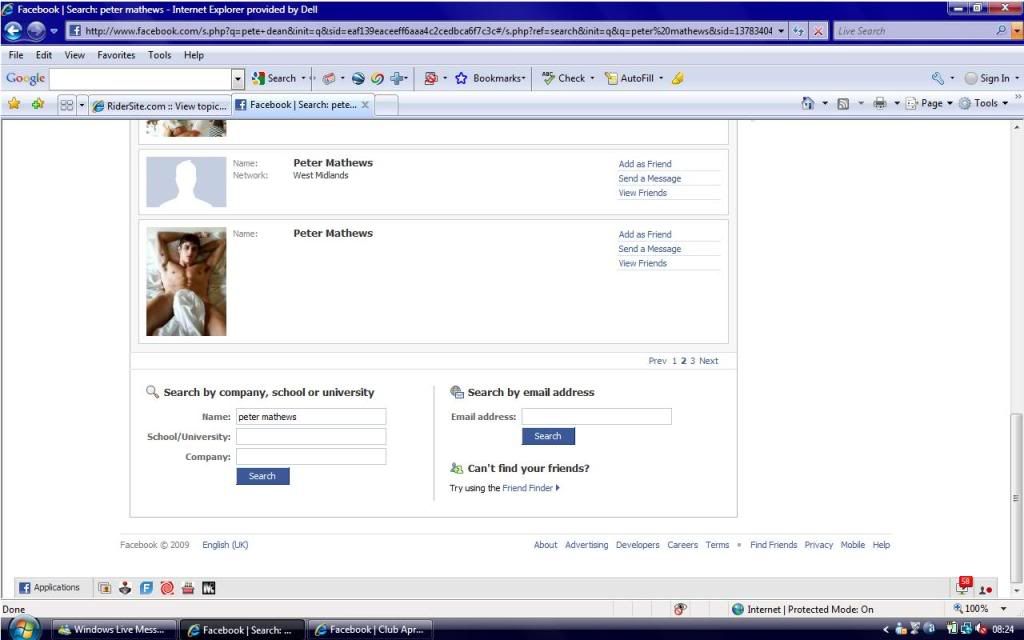Image resolution: width=1024 pixels, height=640 pixels.
Task: Switch to Windows Live Messenger taskbar button
Action: tap(114, 630)
